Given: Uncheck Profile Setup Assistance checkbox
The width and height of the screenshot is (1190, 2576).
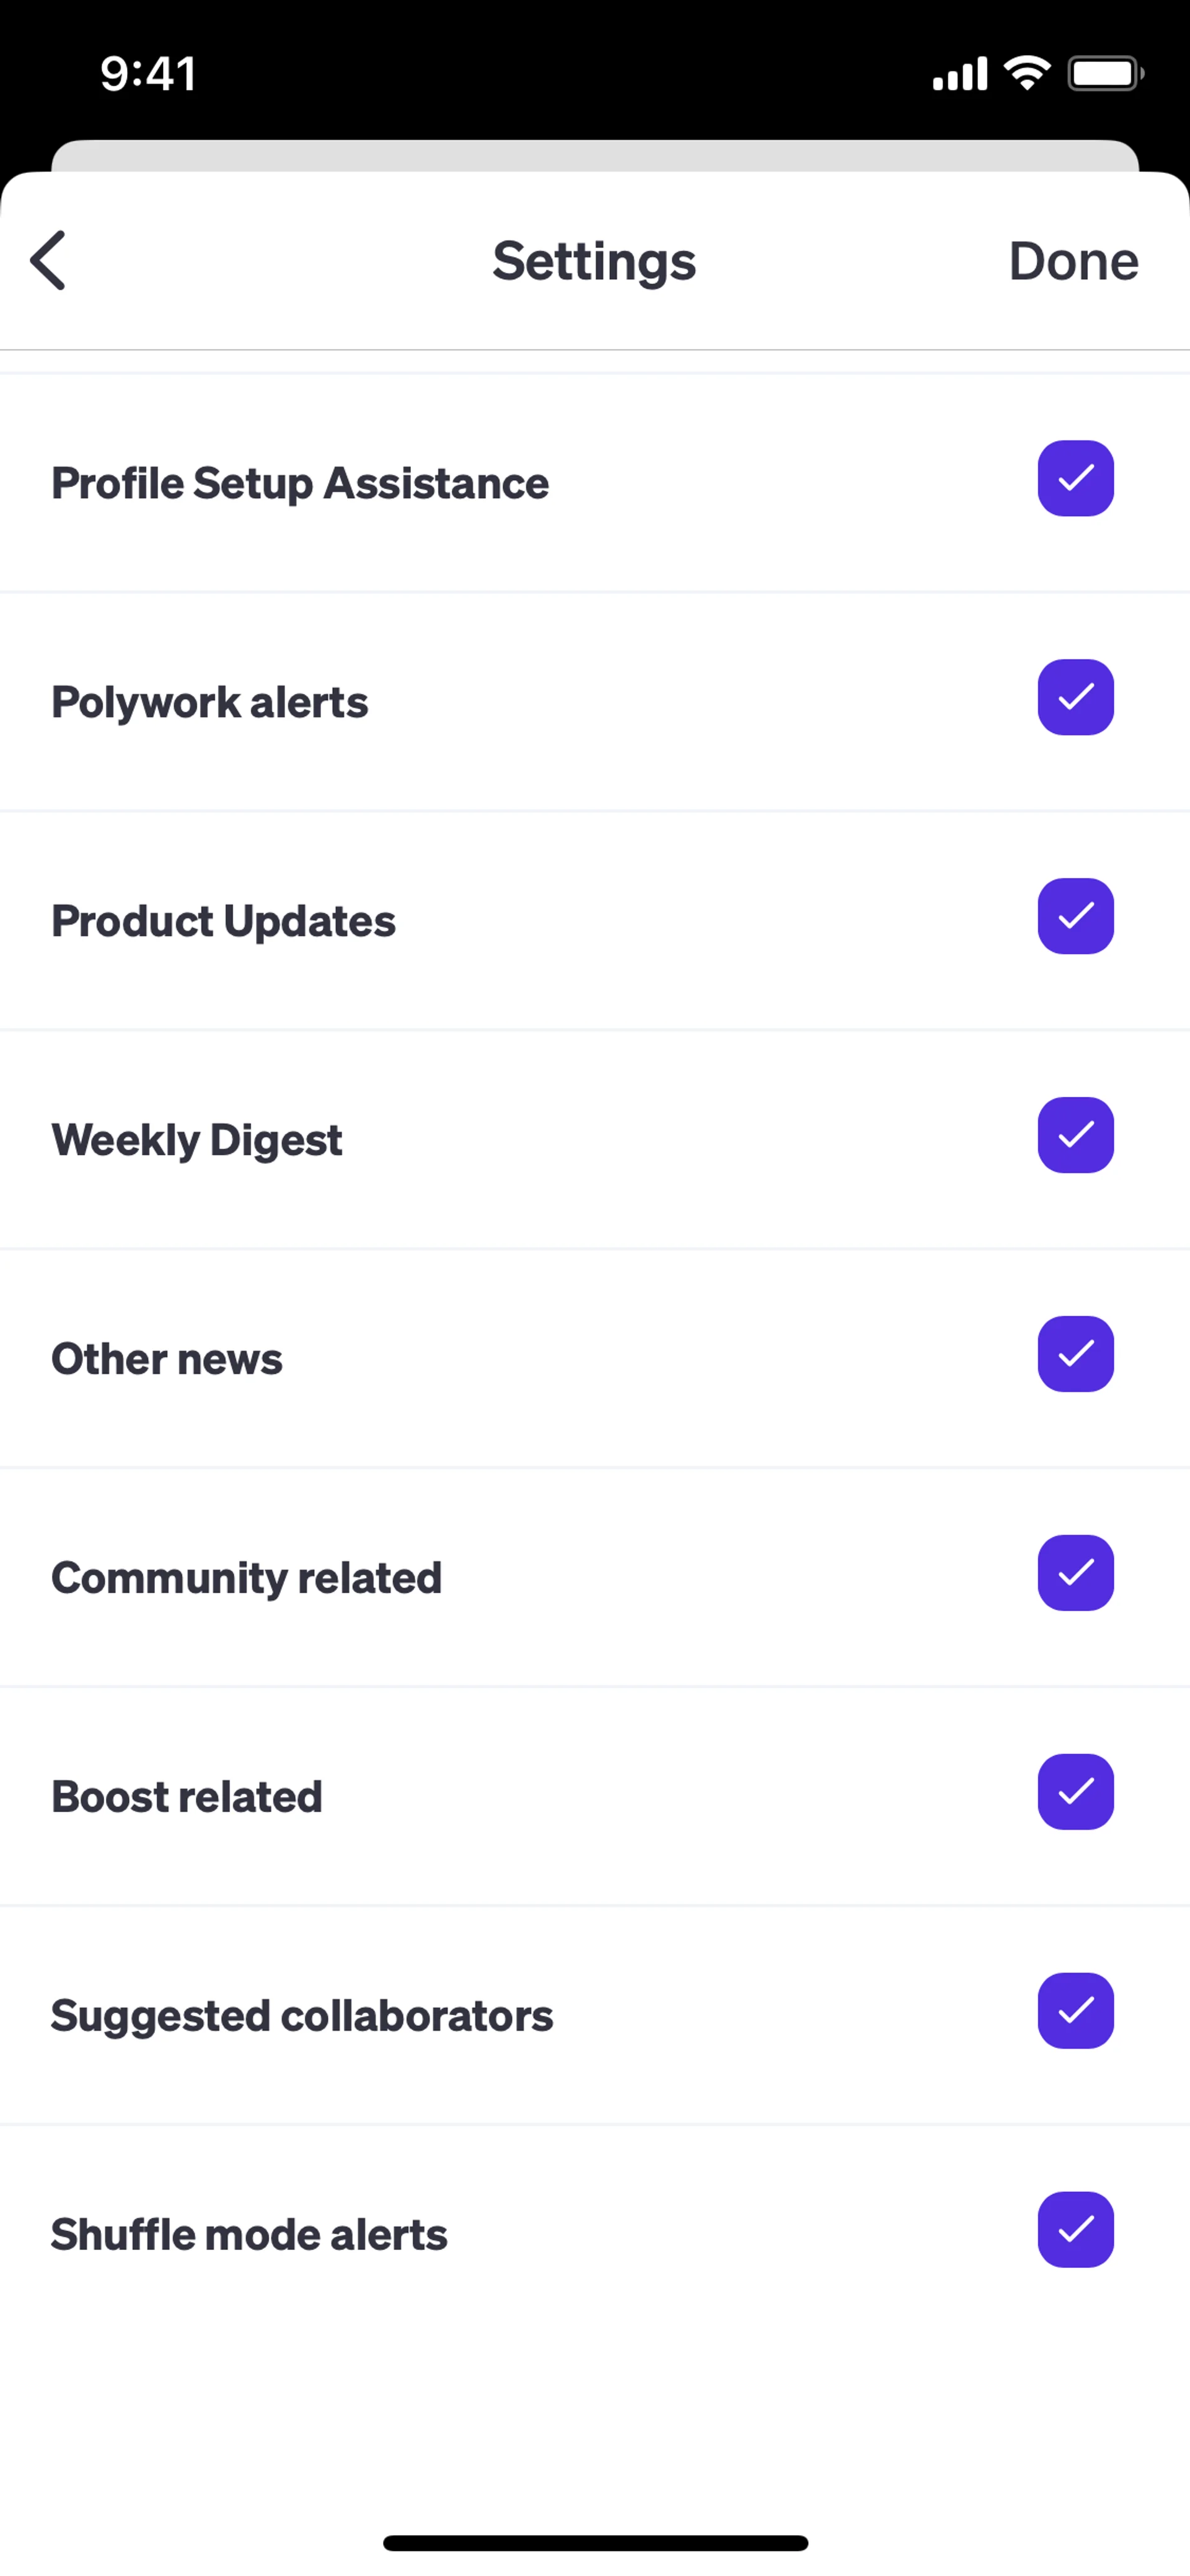Looking at the screenshot, I should [1075, 479].
